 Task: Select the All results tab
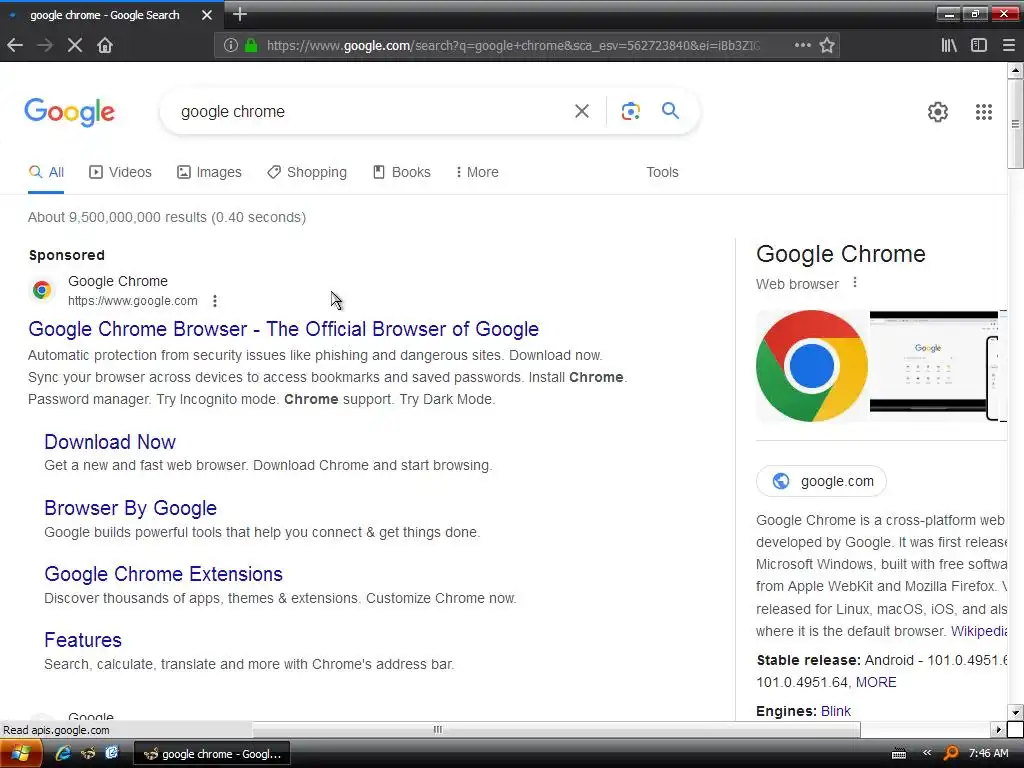46,172
